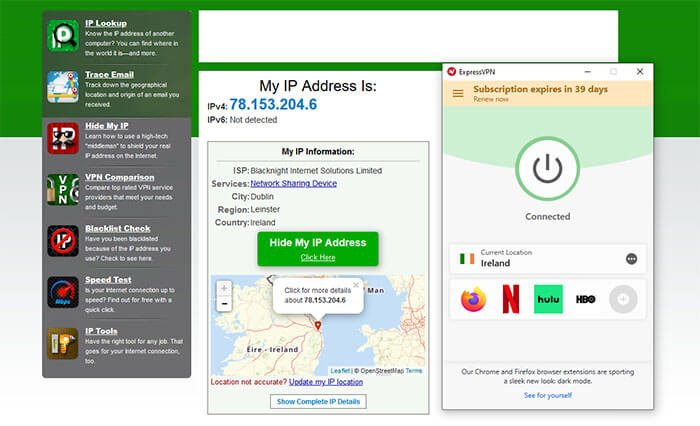Open the Leaflet attribution link
This screenshot has height=426, width=700.
(340, 371)
